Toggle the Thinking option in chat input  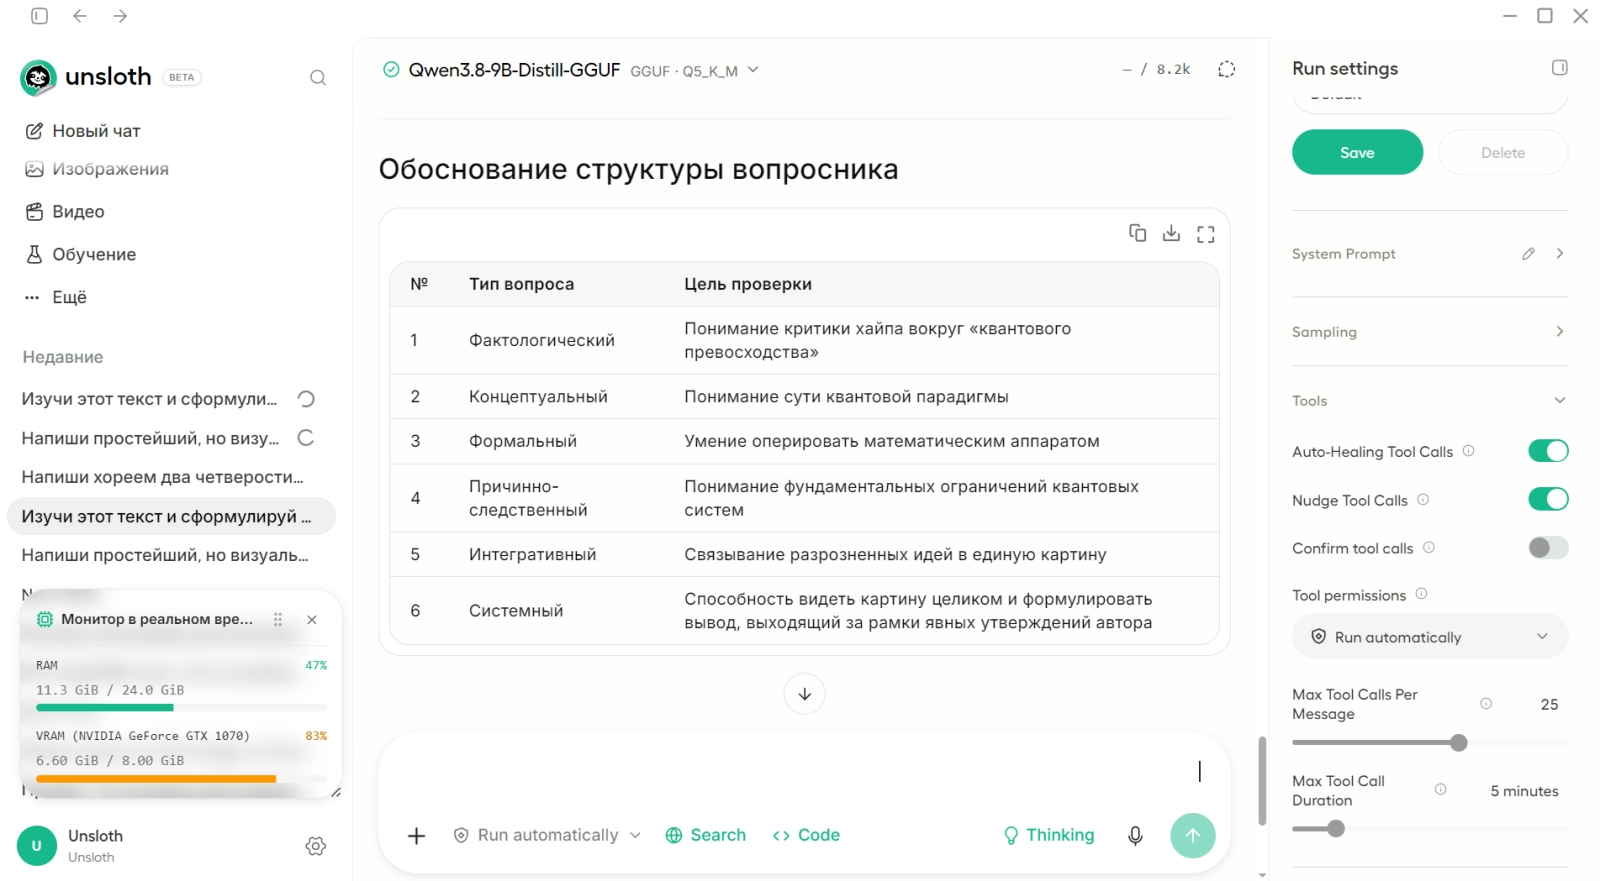1048,836
